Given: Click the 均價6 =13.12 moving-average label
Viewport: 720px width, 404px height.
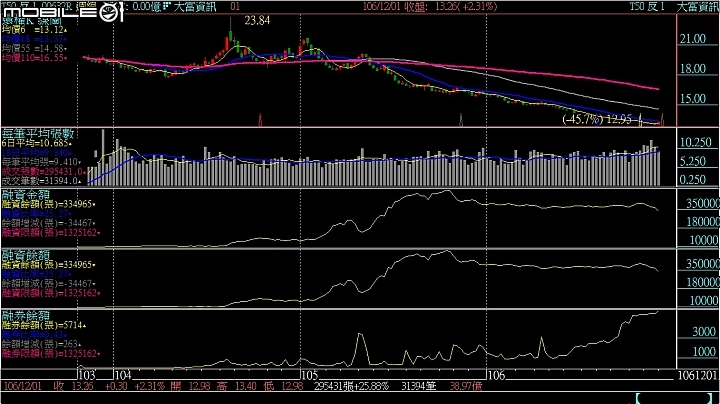Looking at the screenshot, I should [34, 30].
